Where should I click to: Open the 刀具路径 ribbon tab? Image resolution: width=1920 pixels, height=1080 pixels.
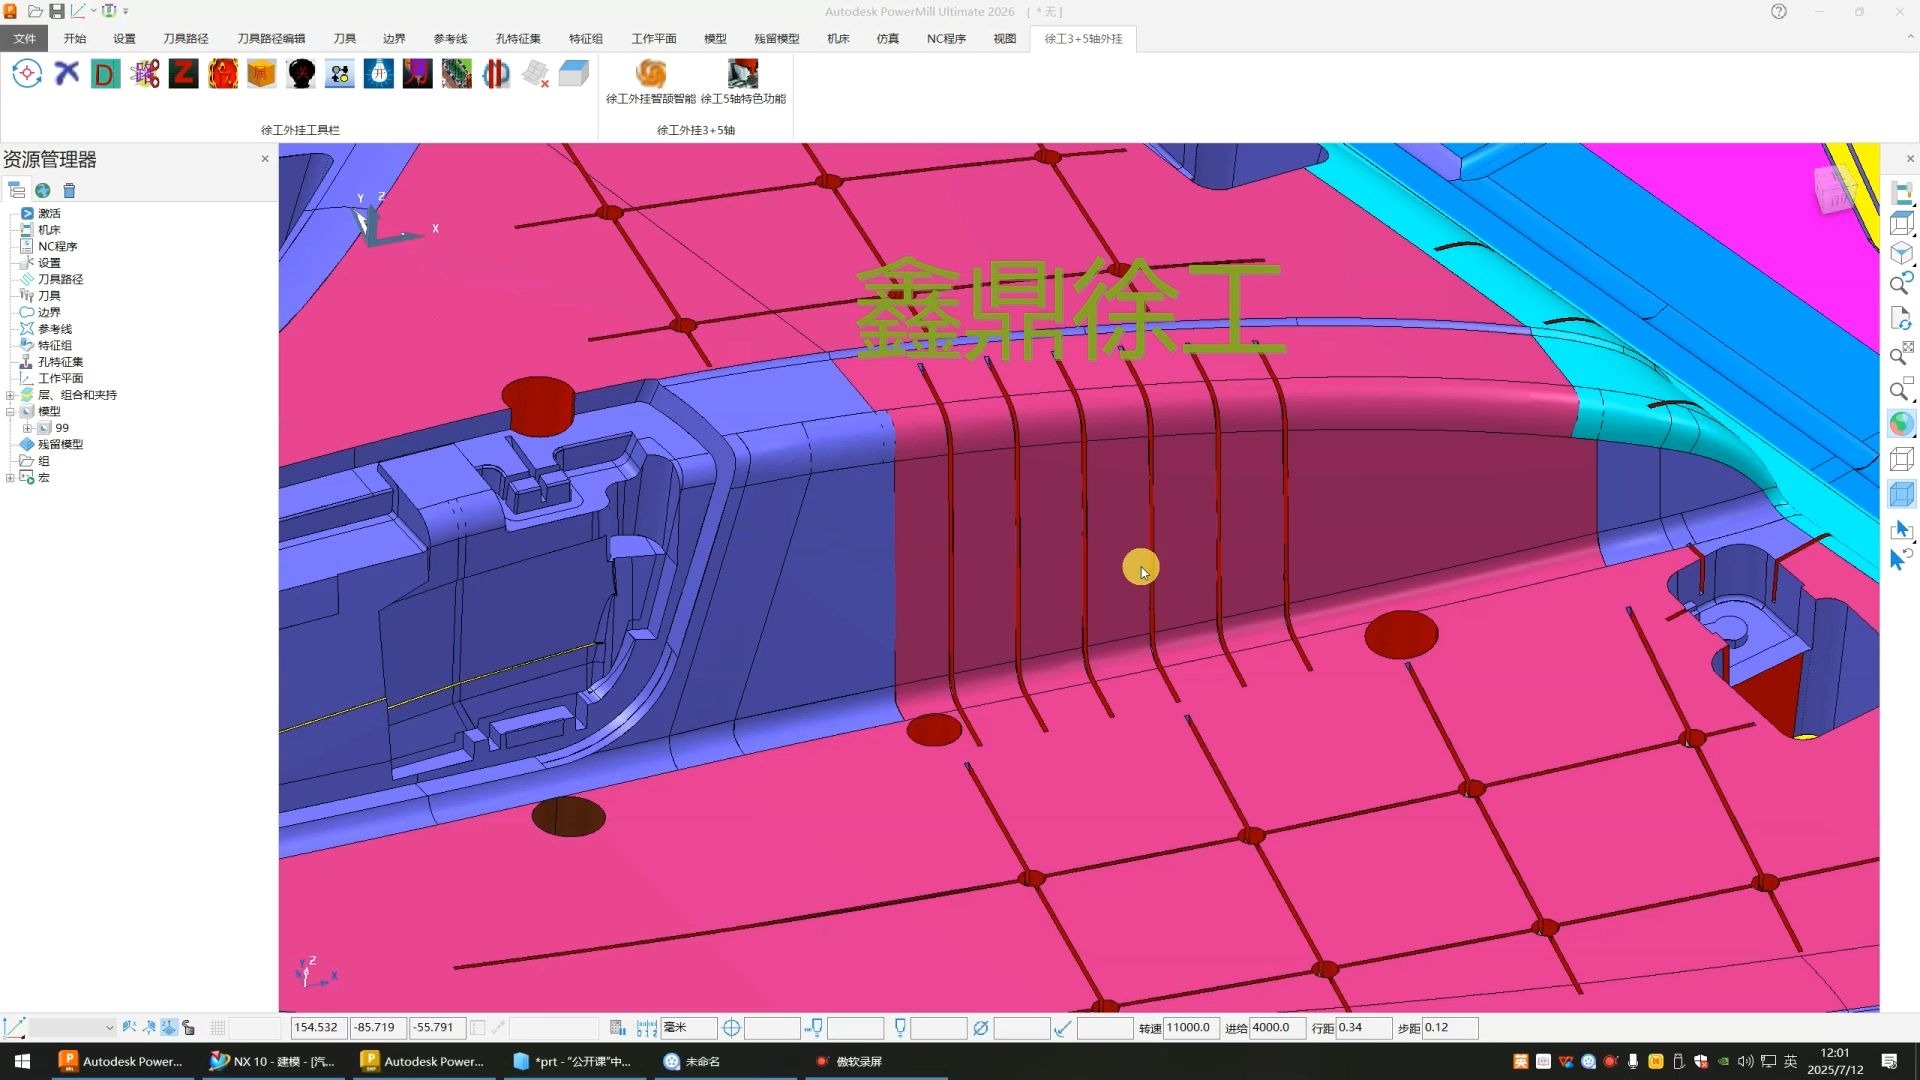coord(186,38)
